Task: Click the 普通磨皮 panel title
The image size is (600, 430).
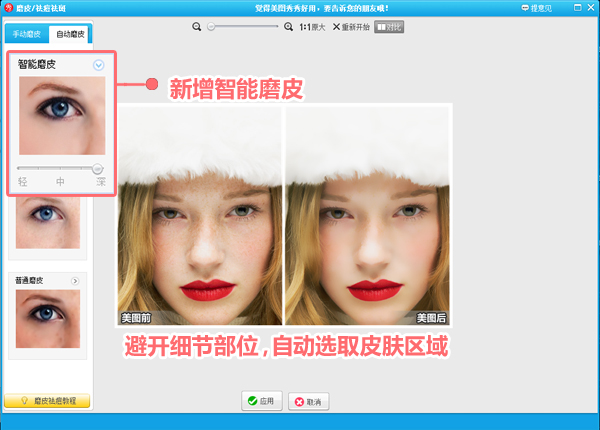Action: (29, 280)
